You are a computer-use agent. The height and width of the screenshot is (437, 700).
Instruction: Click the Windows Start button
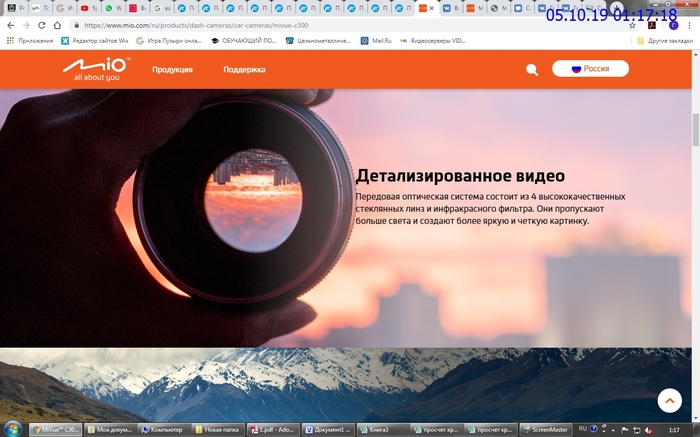[x=12, y=429]
